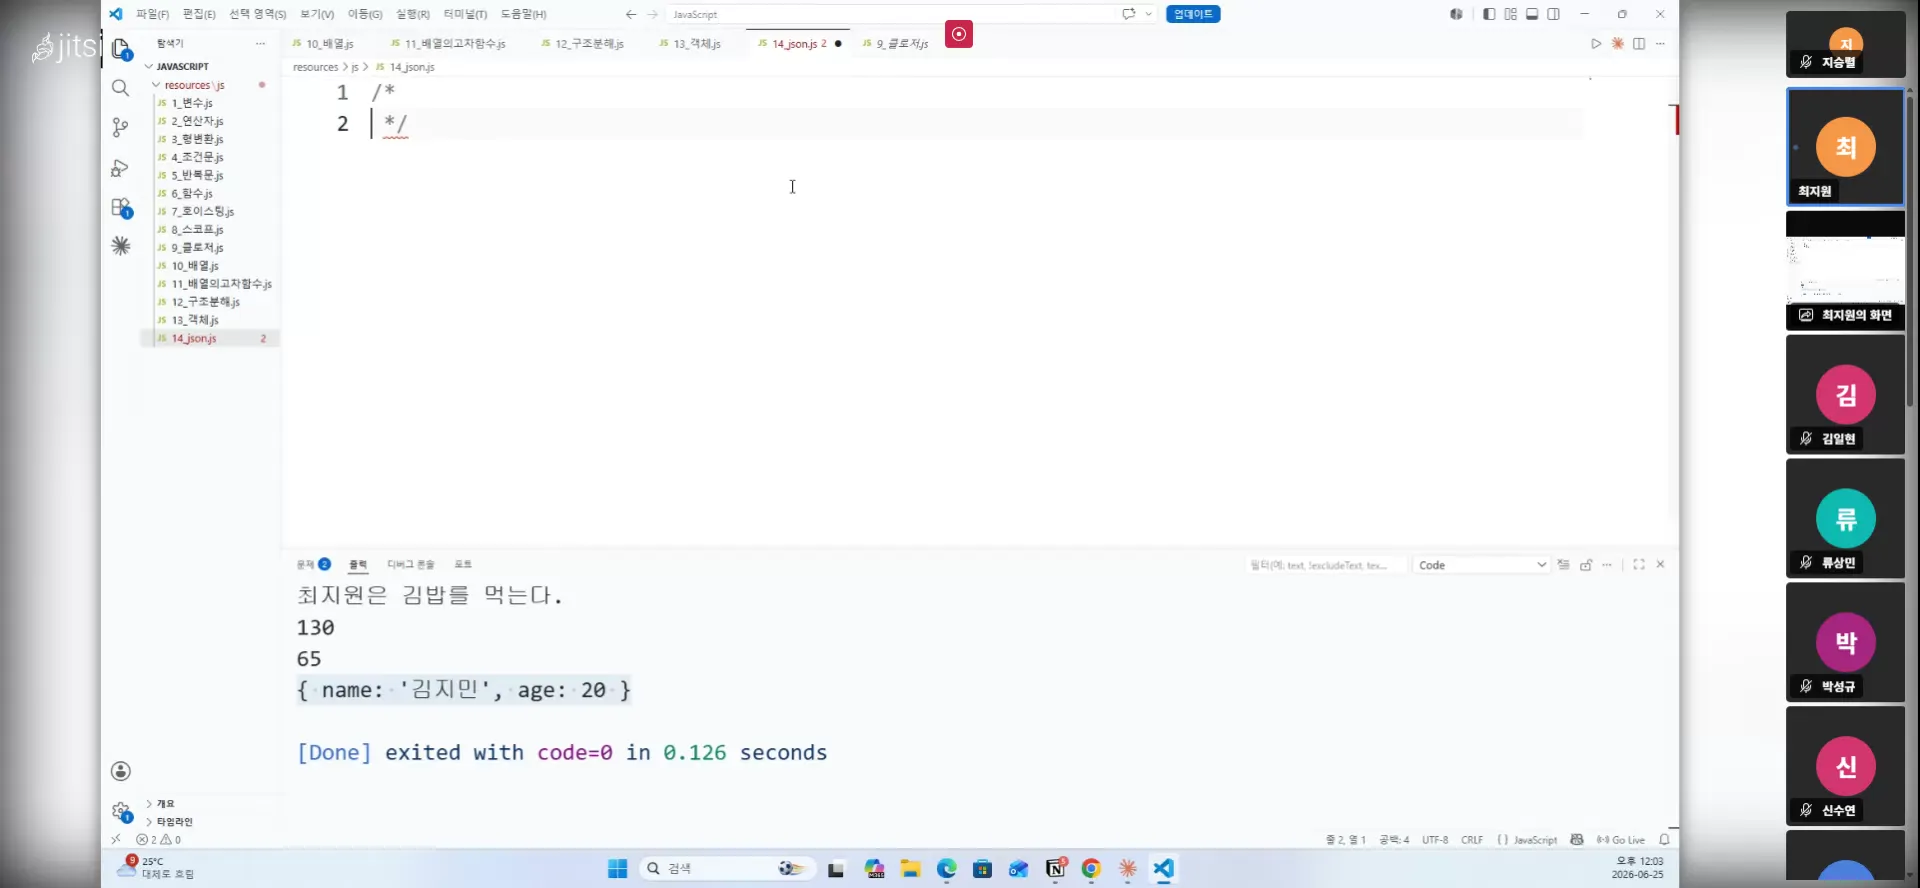Image resolution: width=1920 pixels, height=888 pixels.
Task: Open the Help menu (도움말)
Action: coord(523,14)
